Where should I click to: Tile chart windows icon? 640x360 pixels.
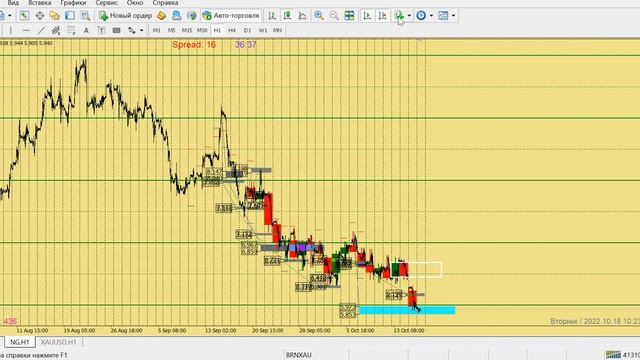coord(349,16)
